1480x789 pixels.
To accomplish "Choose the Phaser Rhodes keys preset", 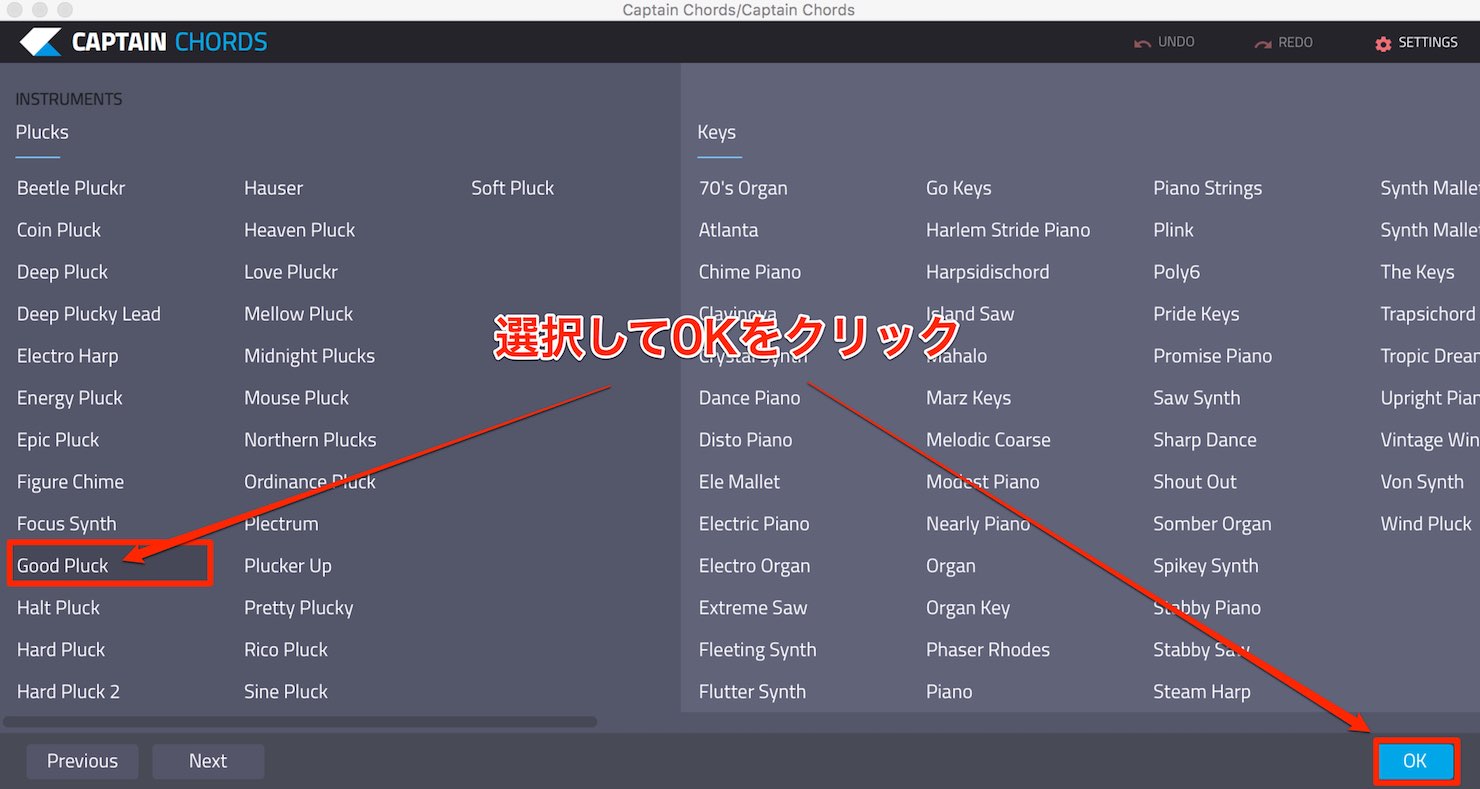I will 988,650.
